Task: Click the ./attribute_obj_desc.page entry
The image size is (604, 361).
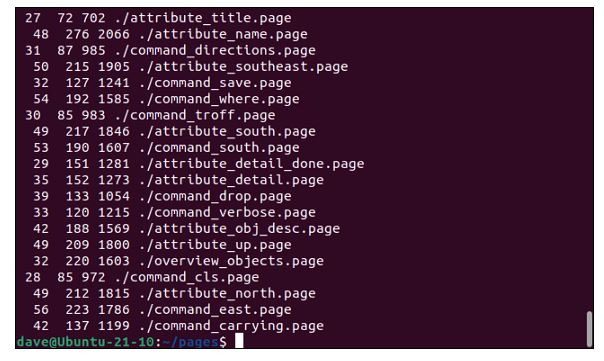Action: coord(239,228)
